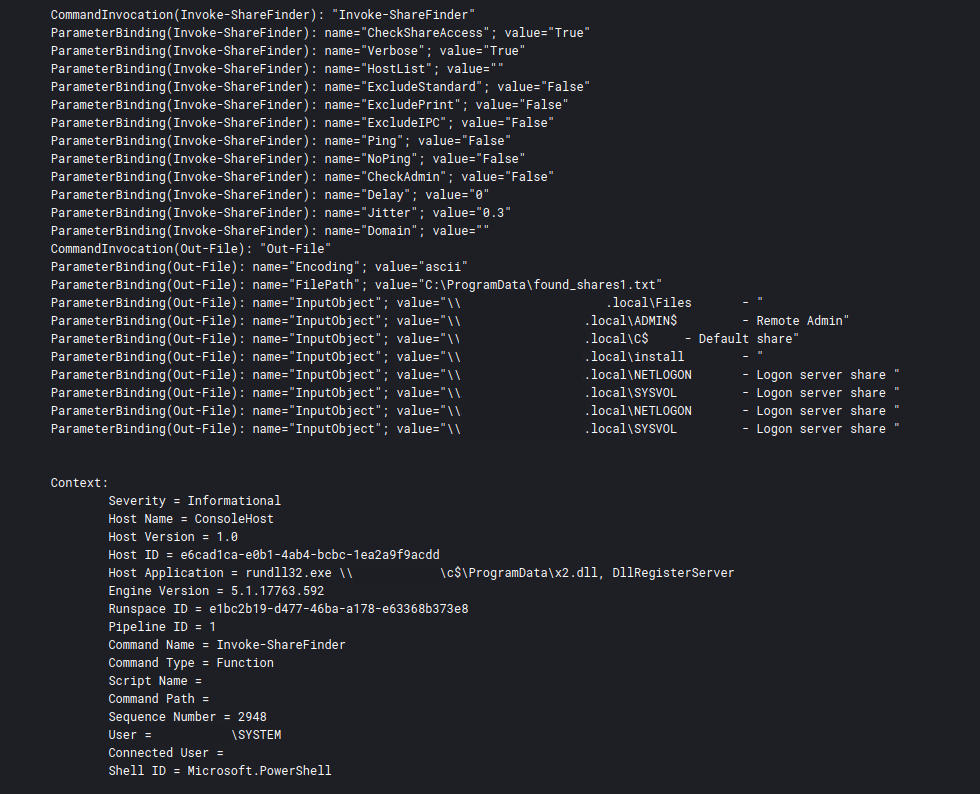
Task: Select the ExcludeStandard parameter line
Action: coord(320,87)
